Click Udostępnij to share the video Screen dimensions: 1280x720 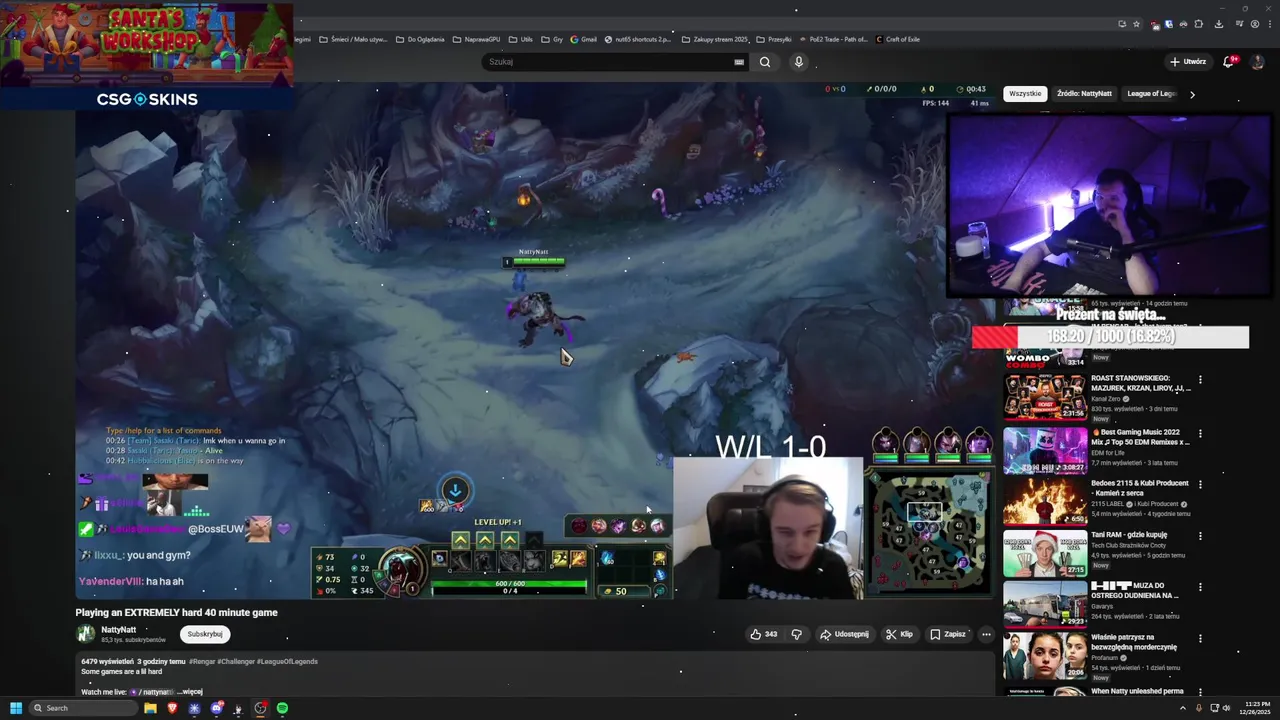pyautogui.click(x=844, y=634)
